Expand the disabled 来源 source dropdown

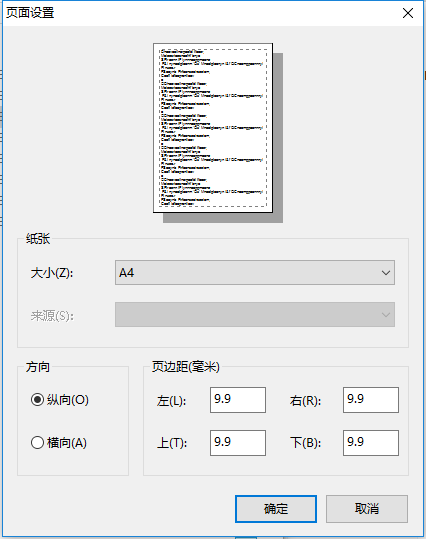255,315
